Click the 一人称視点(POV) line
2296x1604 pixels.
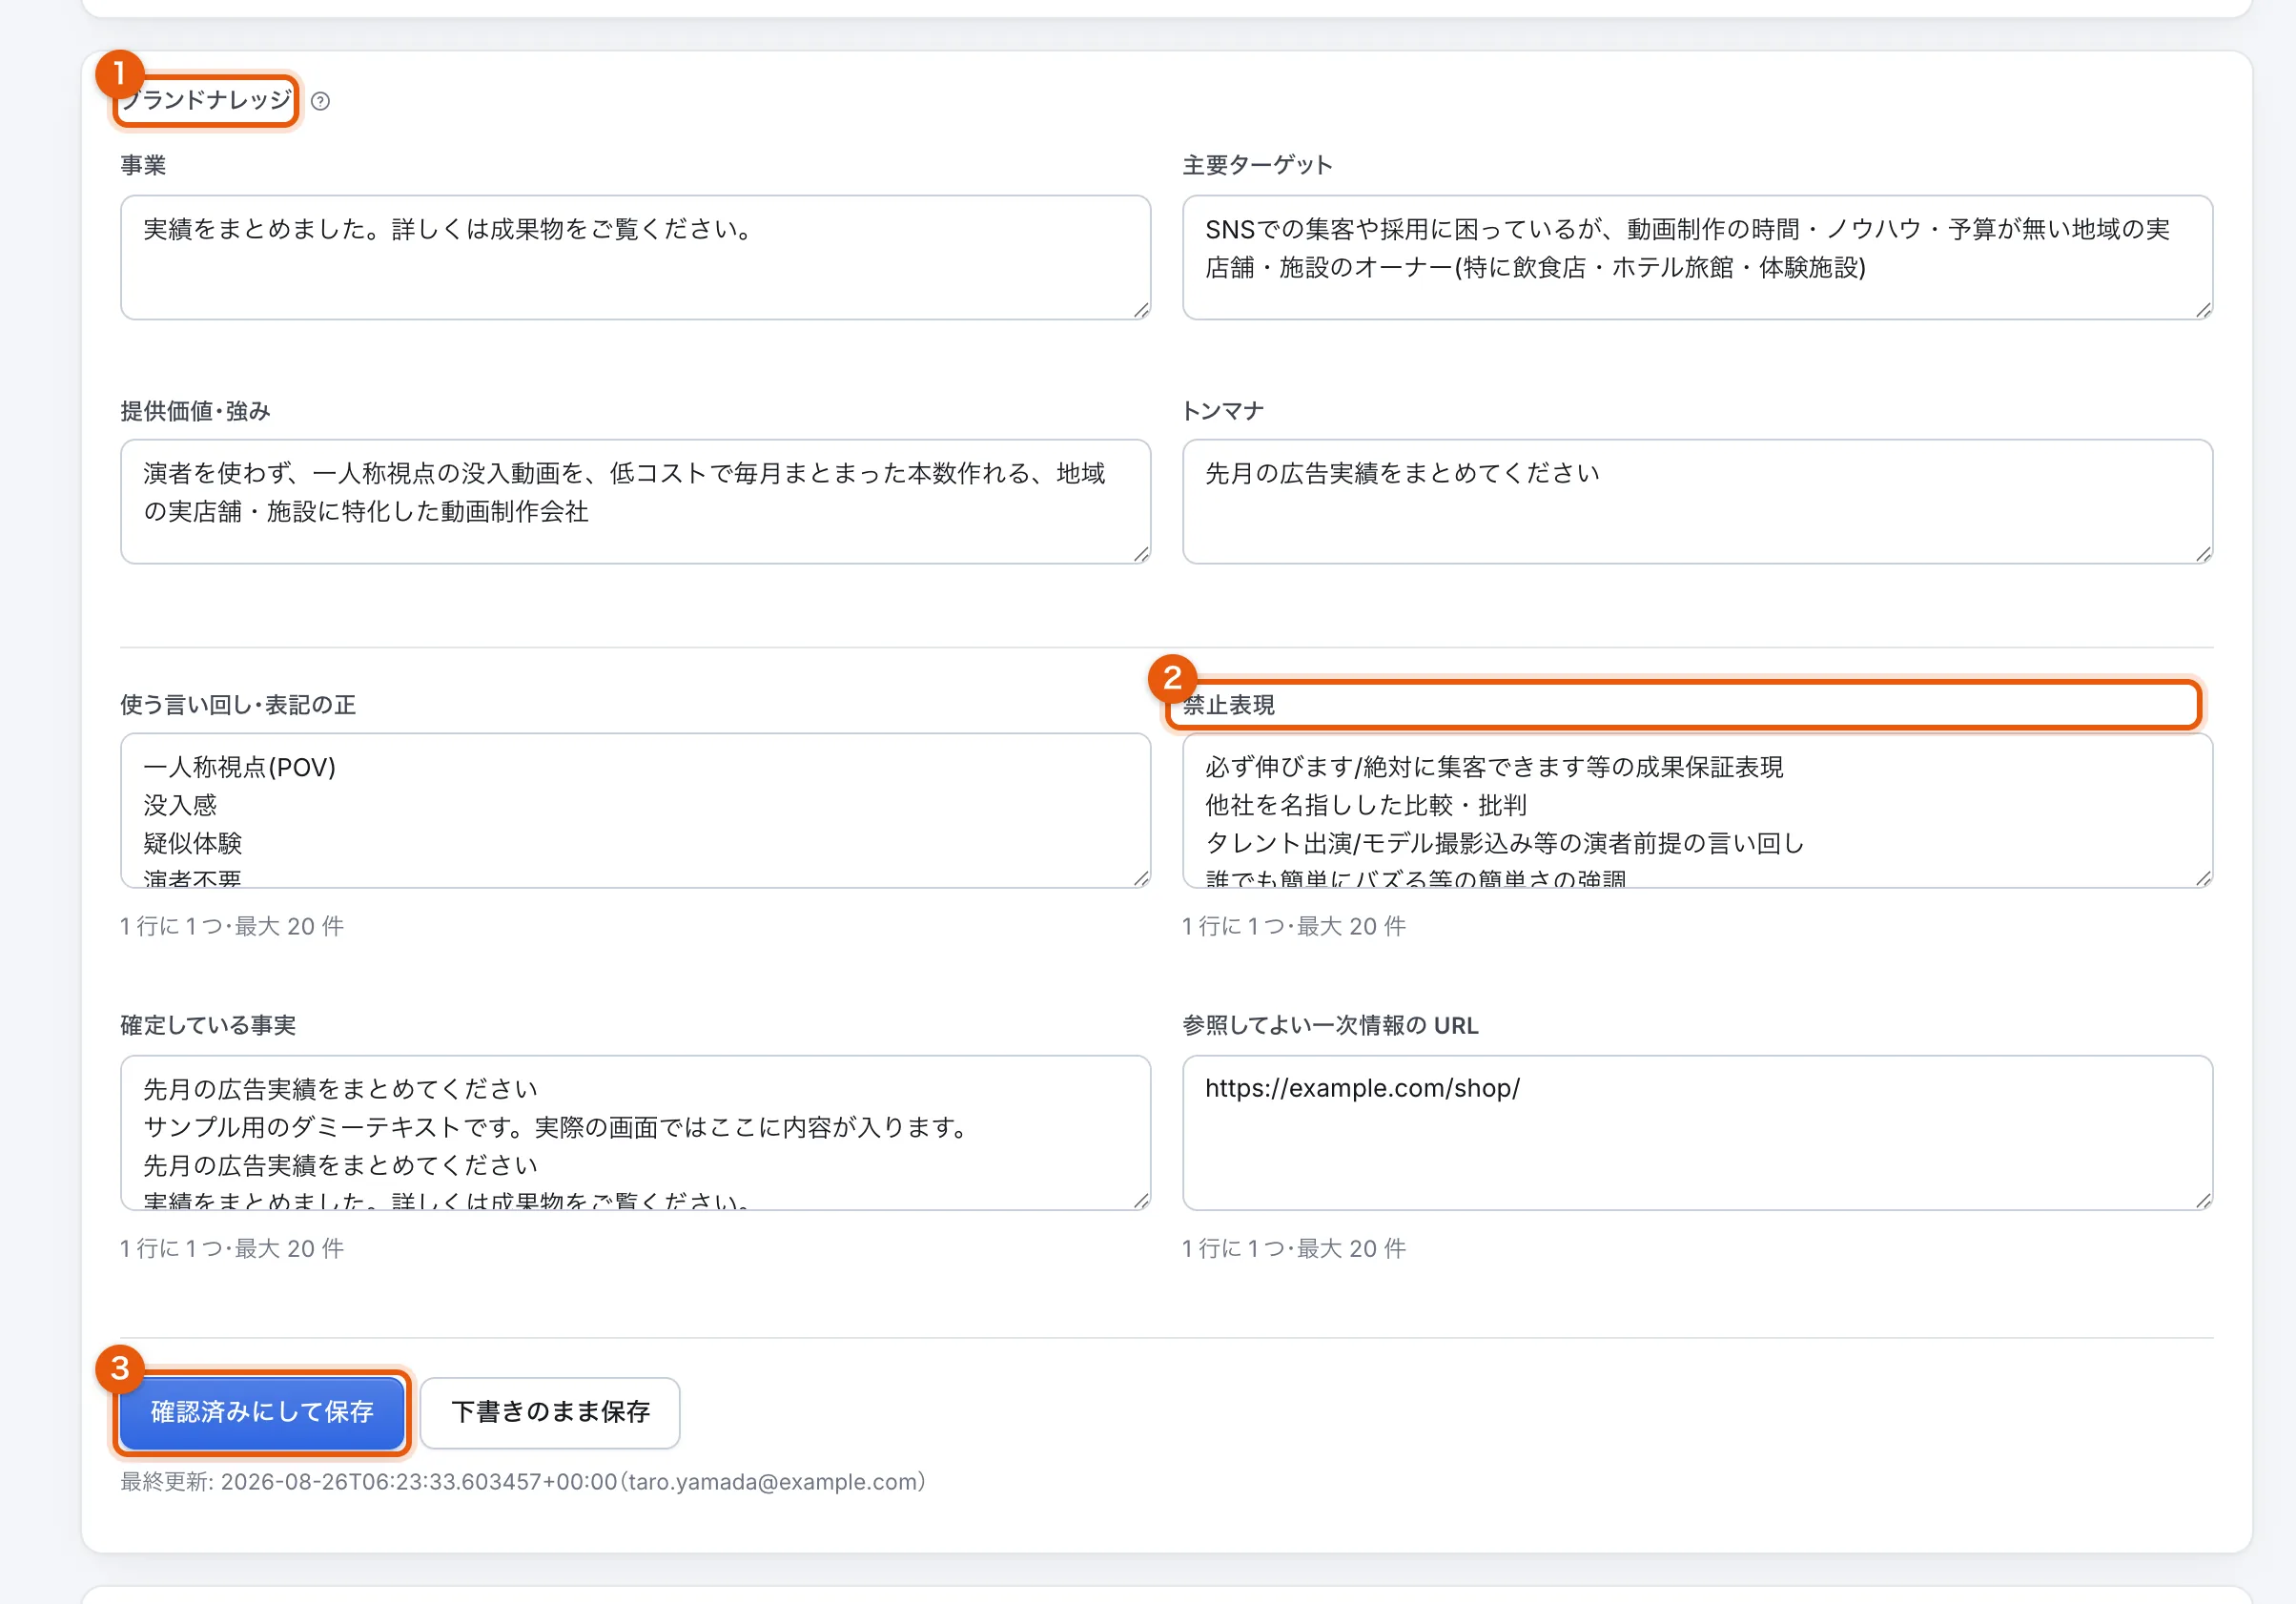tap(240, 767)
